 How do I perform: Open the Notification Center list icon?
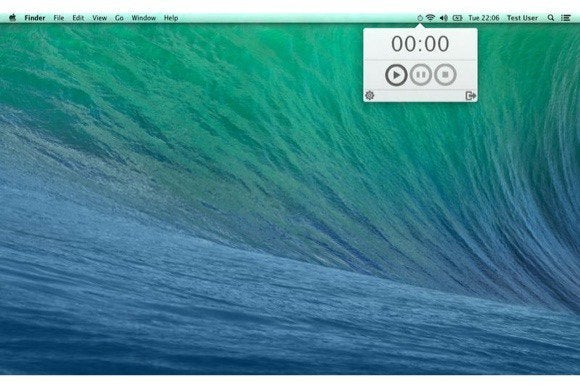coord(566,18)
